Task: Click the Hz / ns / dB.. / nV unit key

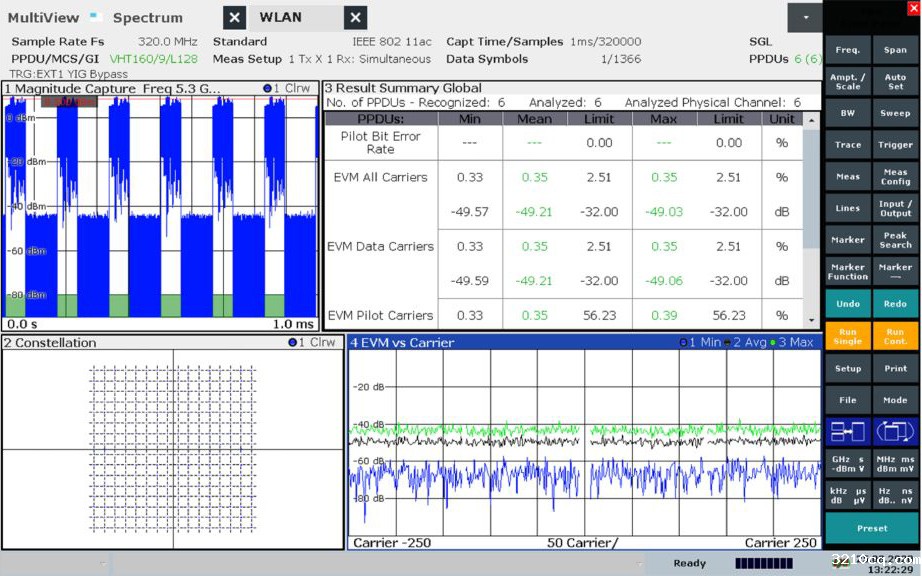Action: 895,495
